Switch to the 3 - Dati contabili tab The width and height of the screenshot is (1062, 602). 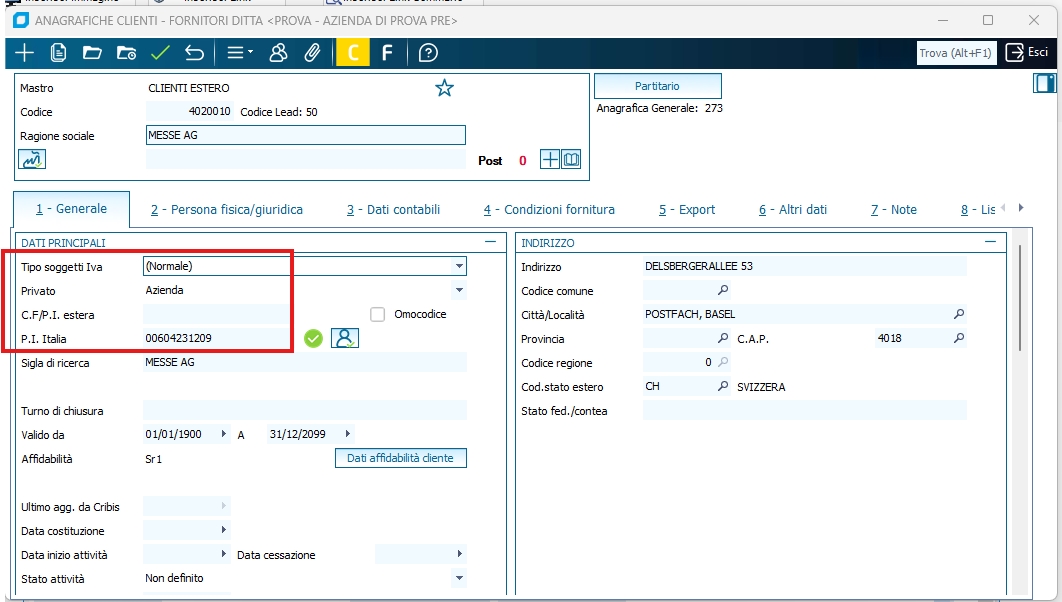393,209
